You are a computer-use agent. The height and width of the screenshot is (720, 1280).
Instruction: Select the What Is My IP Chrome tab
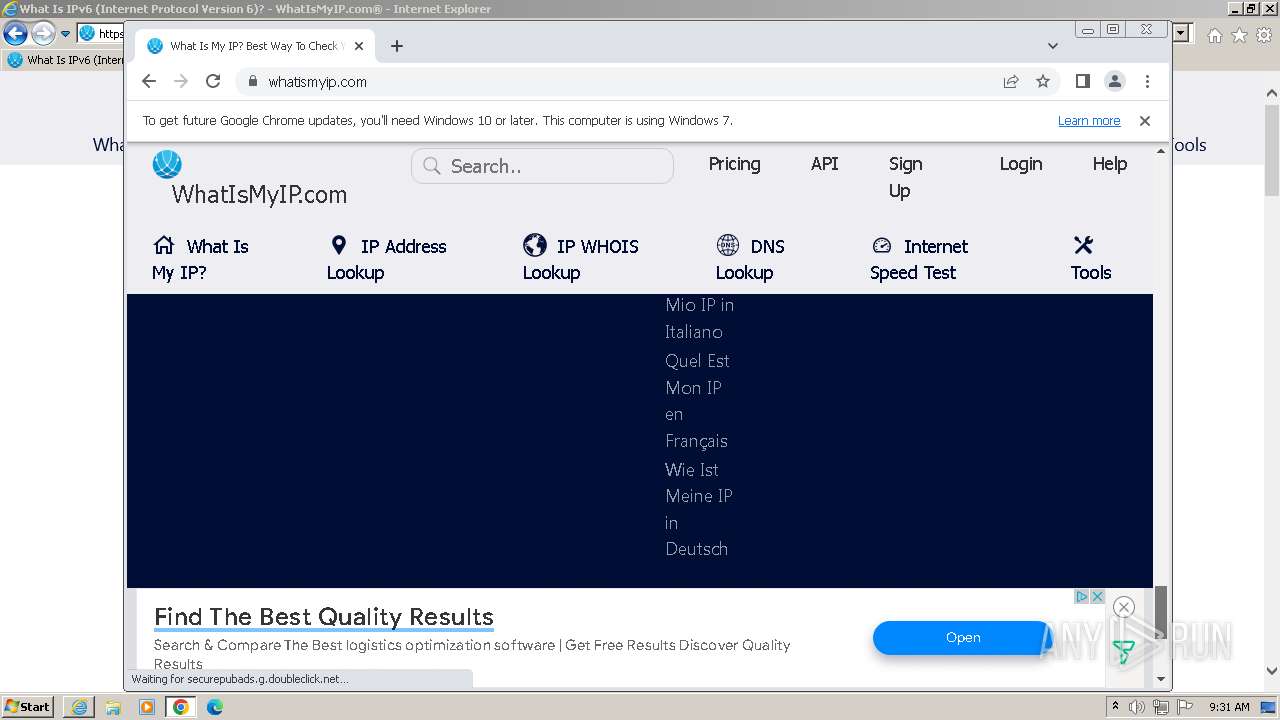[x=255, y=46]
